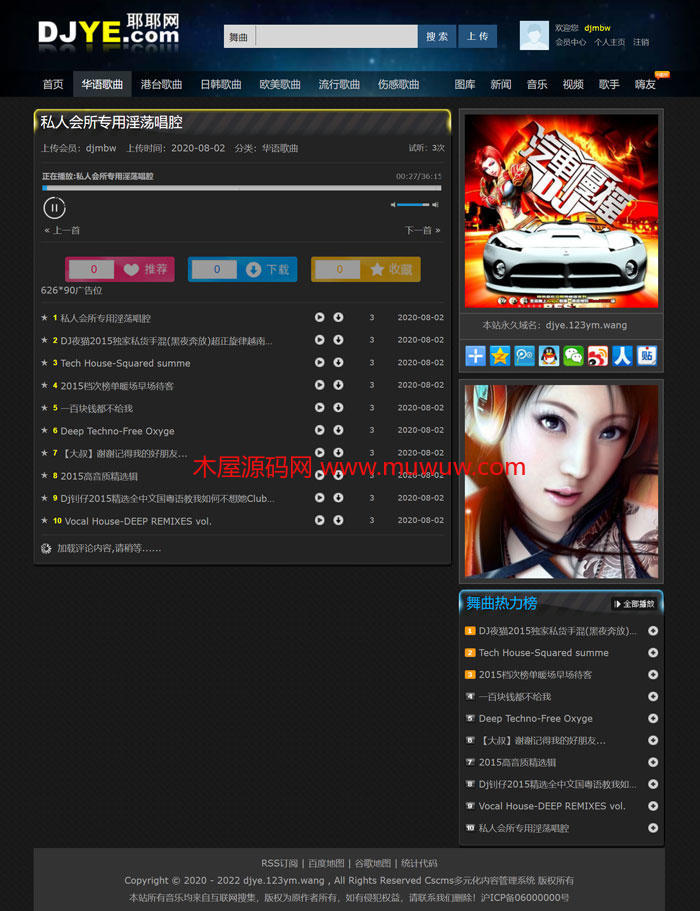This screenshot has width=700, height=911.
Task: Share to Sina Weibo icon
Action: point(598,355)
